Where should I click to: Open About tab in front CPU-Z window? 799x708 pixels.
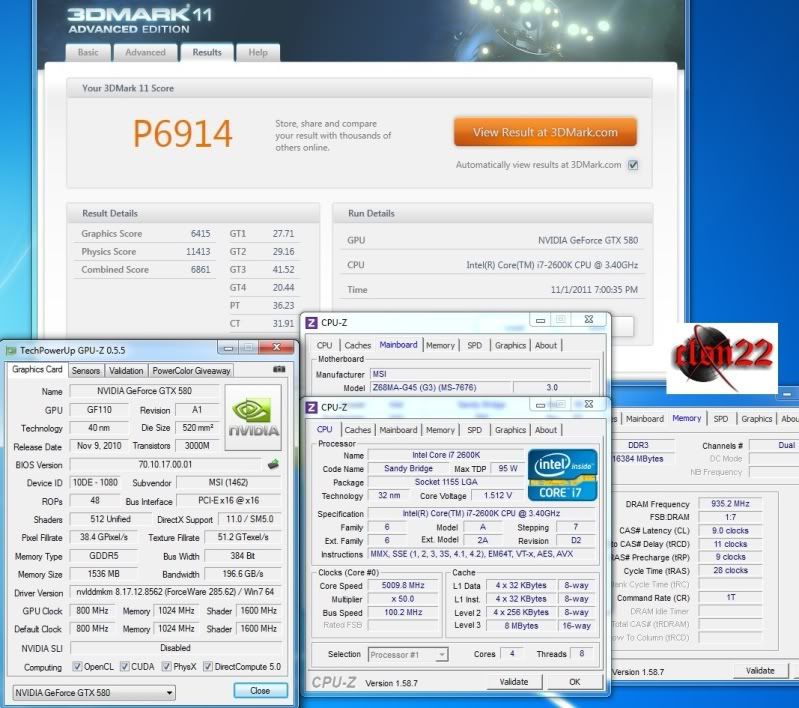click(546, 430)
